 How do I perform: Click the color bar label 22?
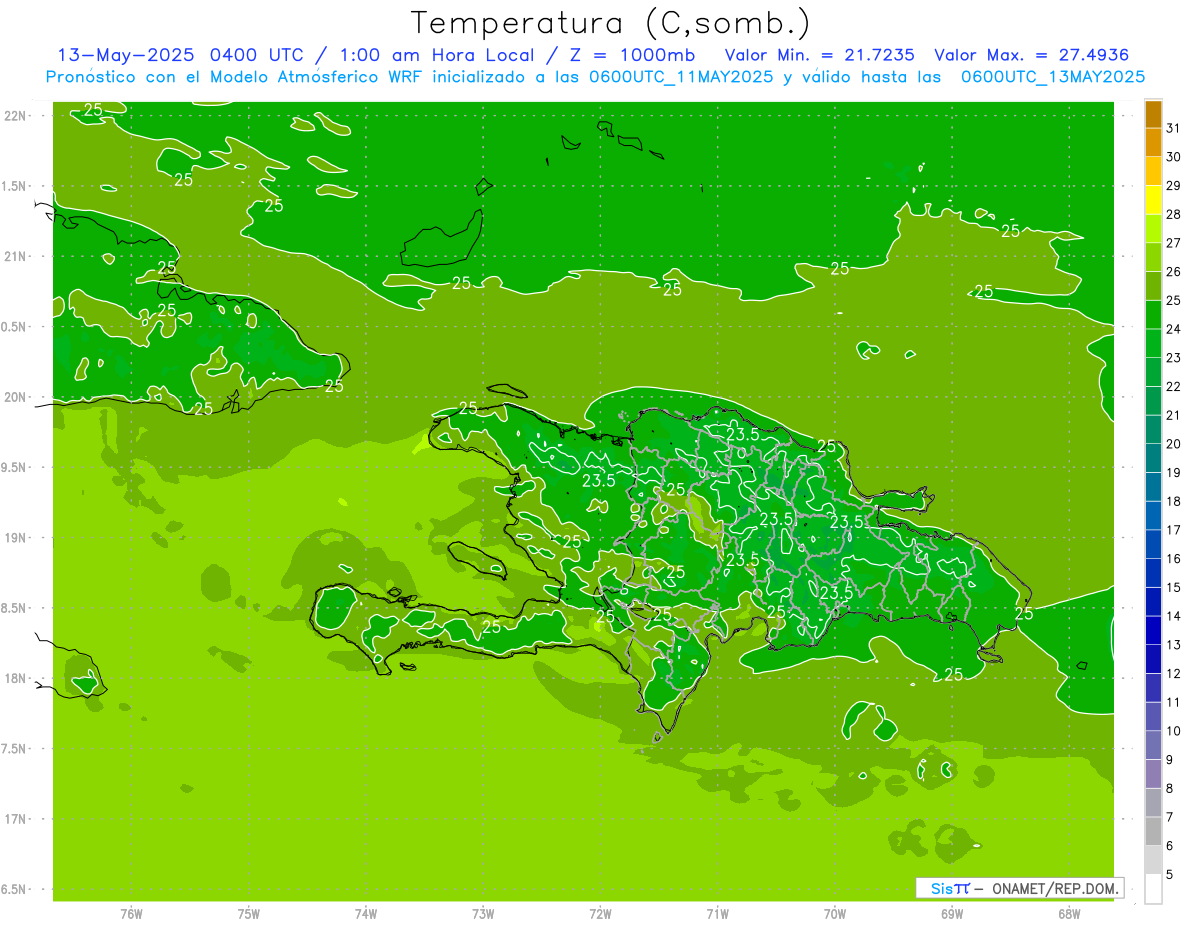coord(1173,387)
